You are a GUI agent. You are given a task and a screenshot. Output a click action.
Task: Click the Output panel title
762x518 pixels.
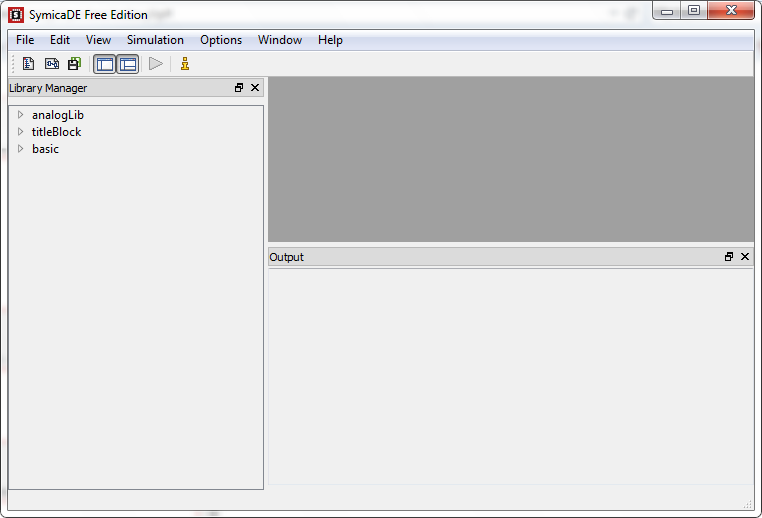[286, 257]
